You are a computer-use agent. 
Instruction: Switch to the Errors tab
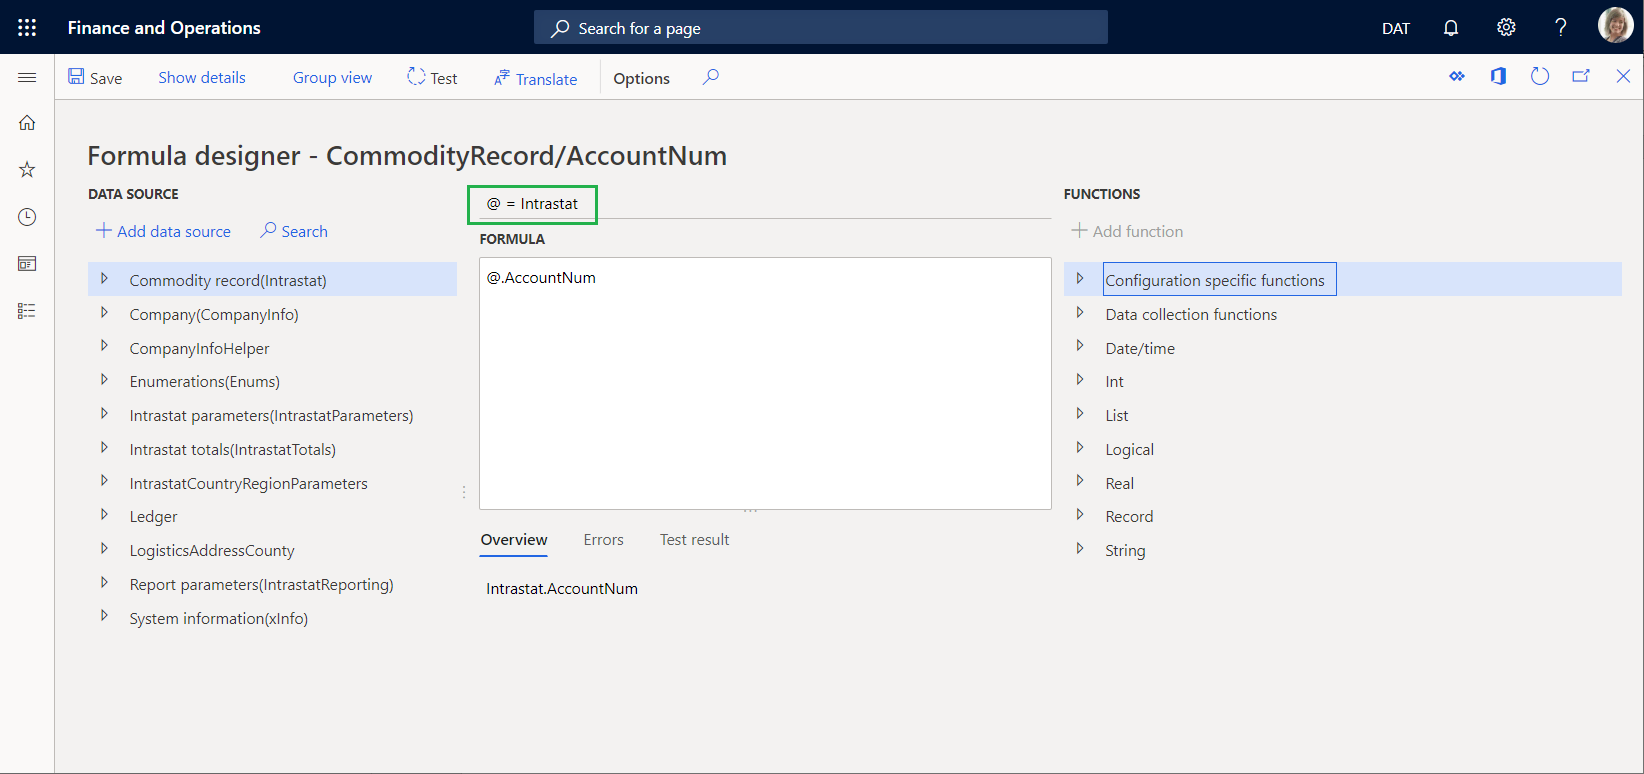(603, 540)
